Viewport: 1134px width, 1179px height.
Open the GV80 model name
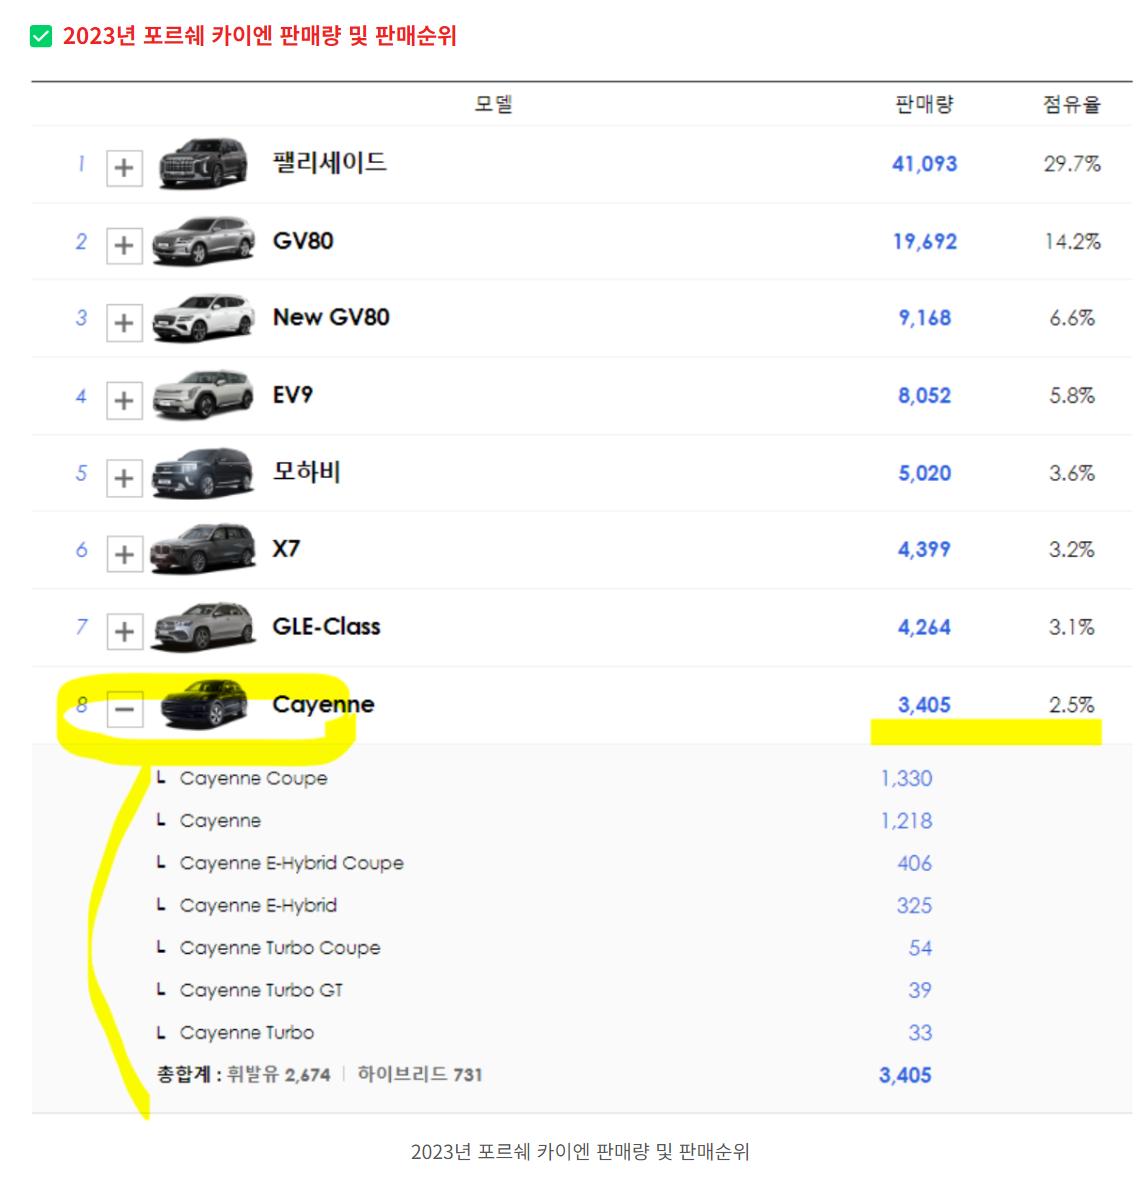[302, 241]
